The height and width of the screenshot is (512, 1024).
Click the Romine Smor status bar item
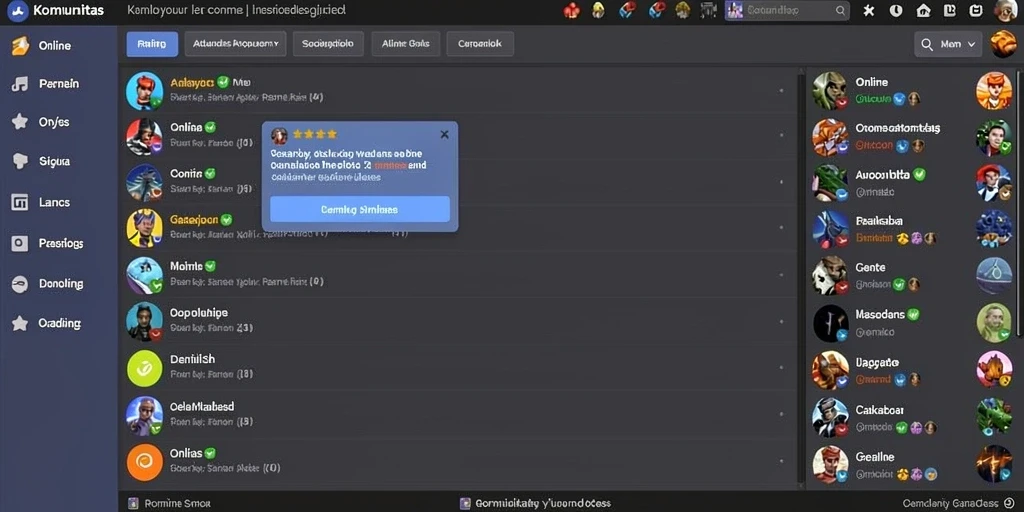[170, 504]
